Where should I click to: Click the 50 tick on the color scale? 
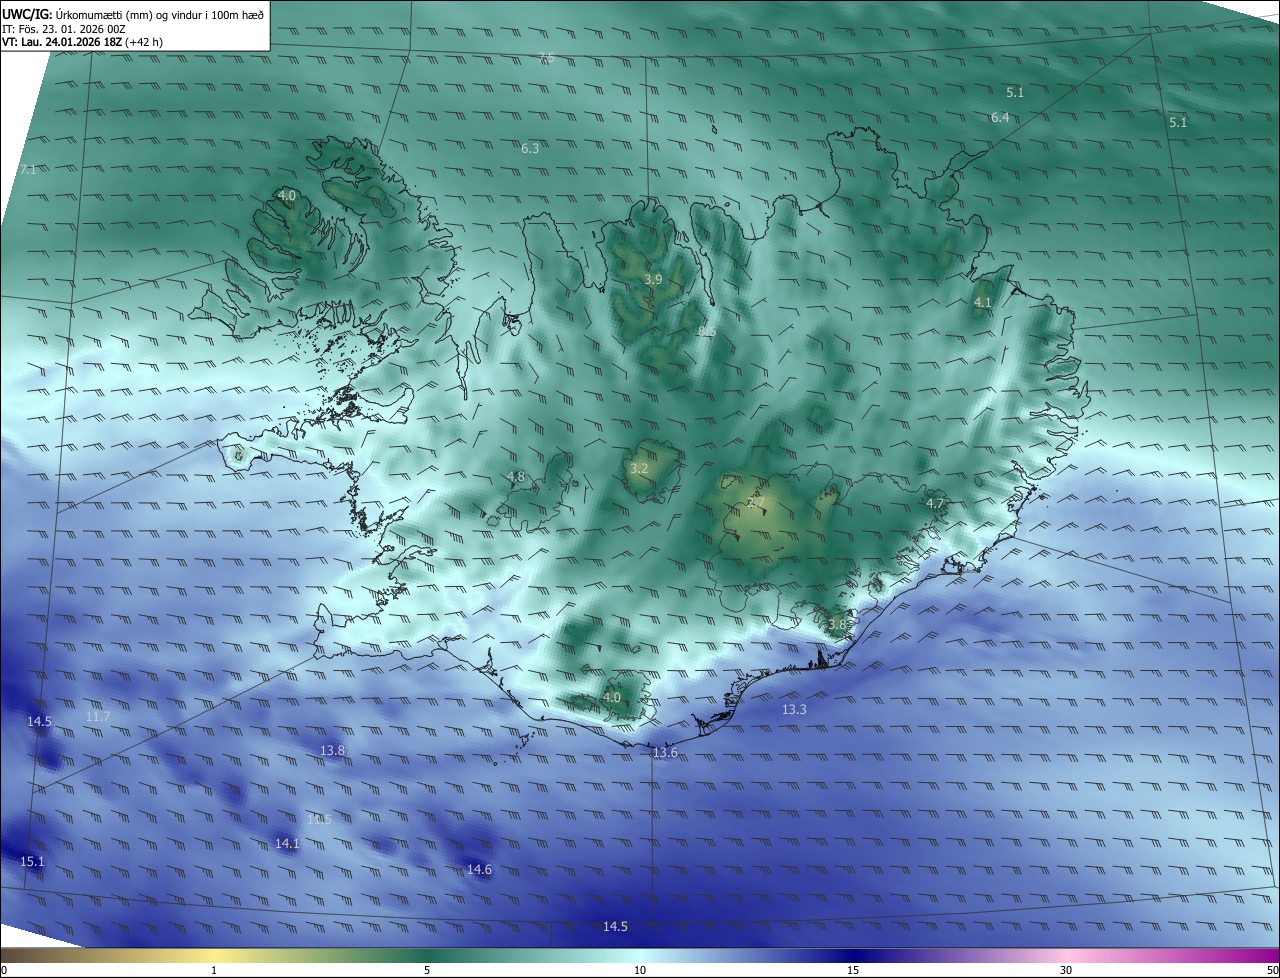pyautogui.click(x=1272, y=970)
